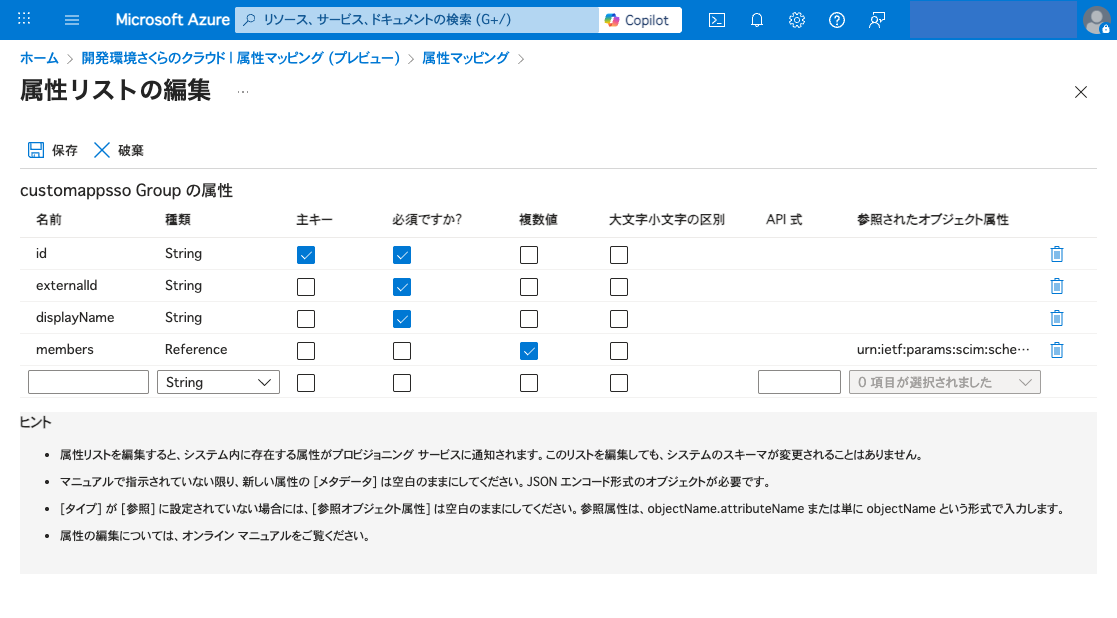1117x618 pixels.
Task: Open the help question mark icon
Action: [x=837, y=20]
